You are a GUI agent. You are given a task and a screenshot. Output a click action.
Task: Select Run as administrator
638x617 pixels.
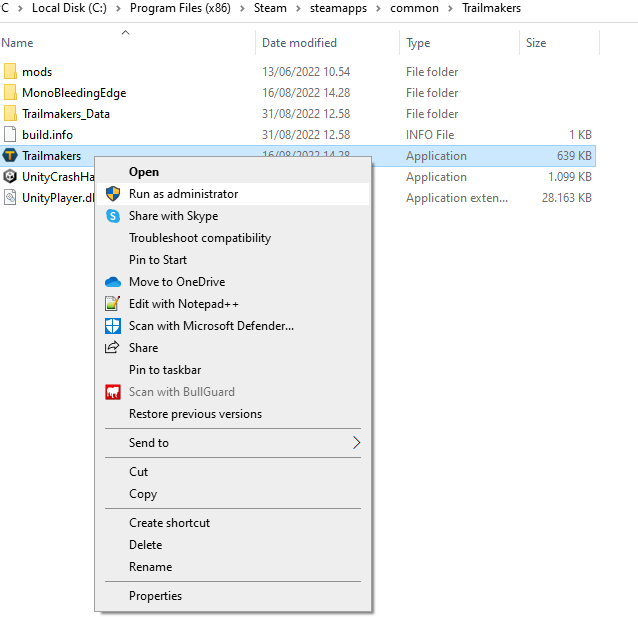pos(233,194)
